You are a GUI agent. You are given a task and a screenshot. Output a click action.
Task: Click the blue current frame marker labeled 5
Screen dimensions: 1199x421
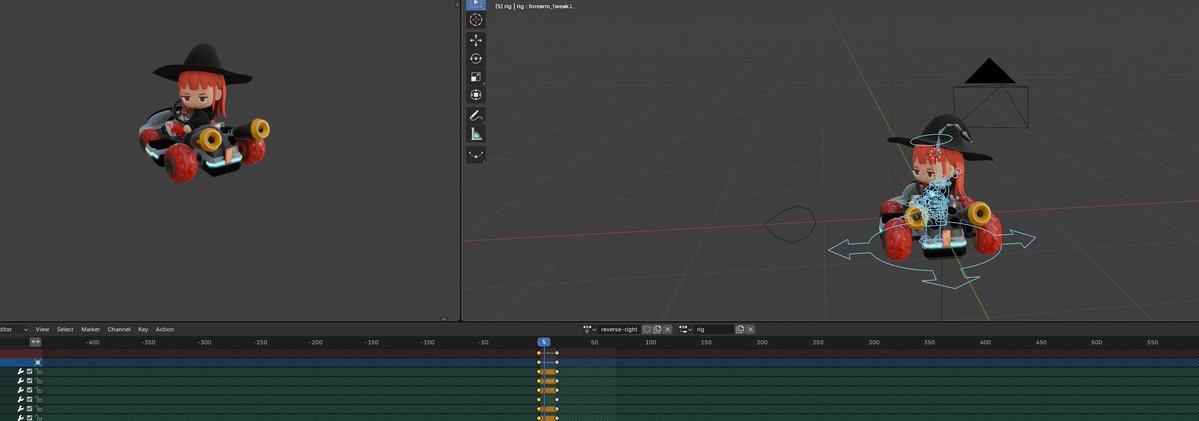point(544,342)
